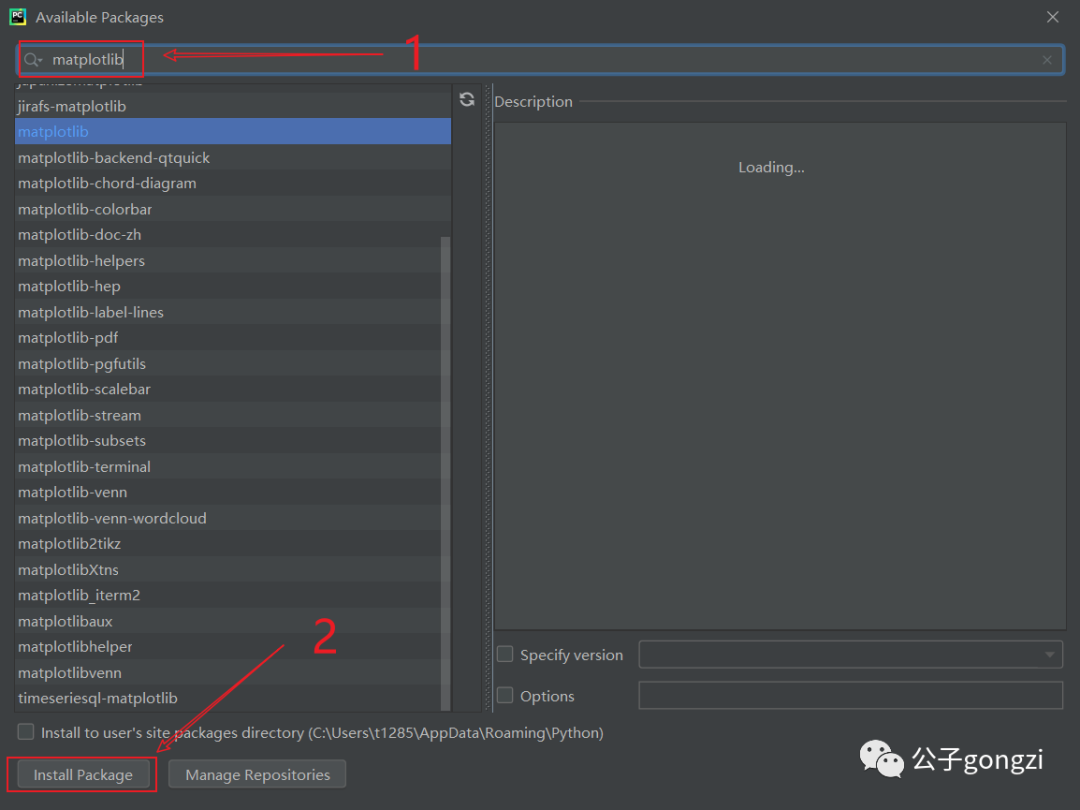Select the highlighted matplotlib package
The height and width of the screenshot is (810, 1080).
(x=233, y=132)
